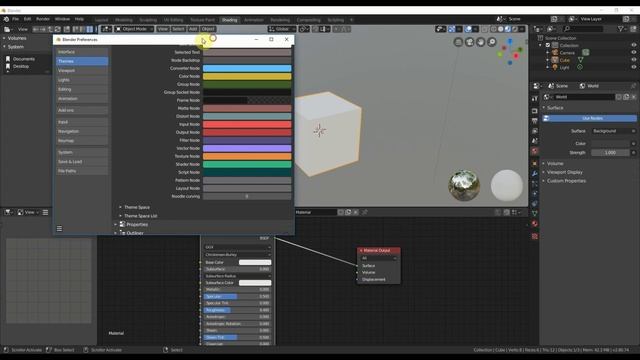Click the Blender logo menu icon

[x=6, y=19]
